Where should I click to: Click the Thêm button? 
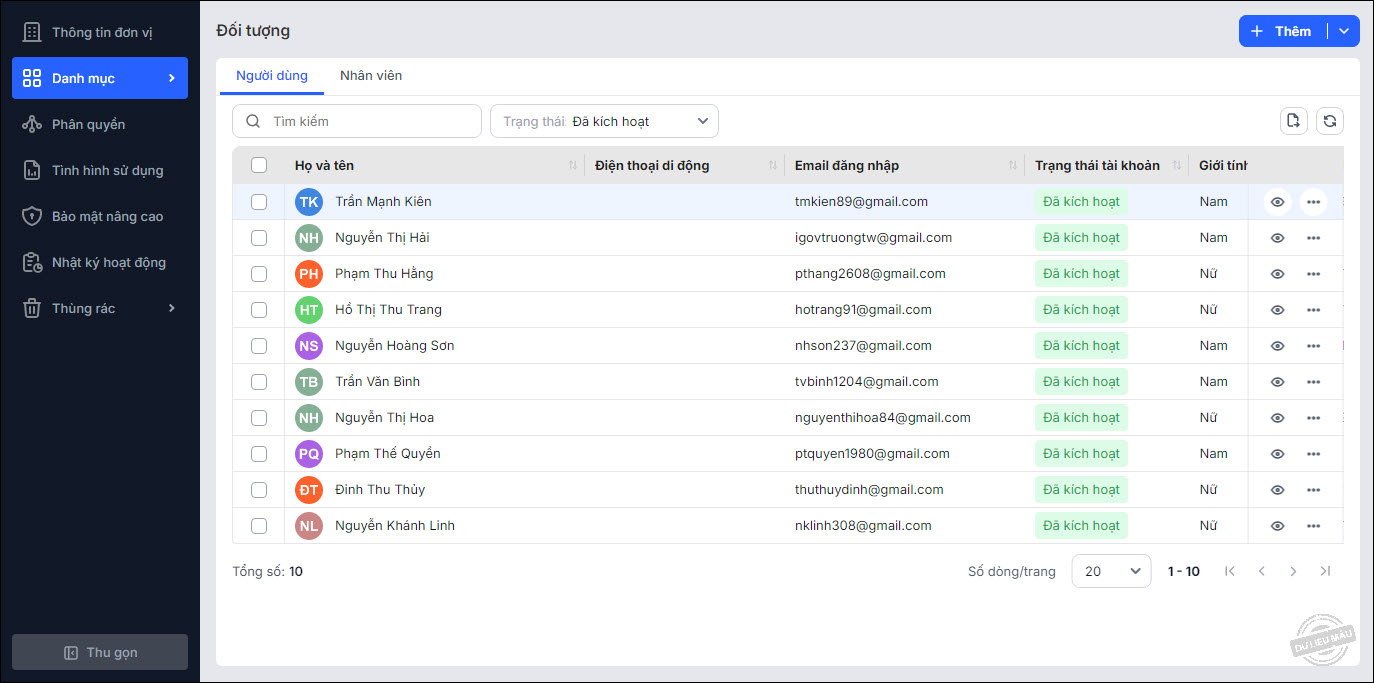point(1282,31)
